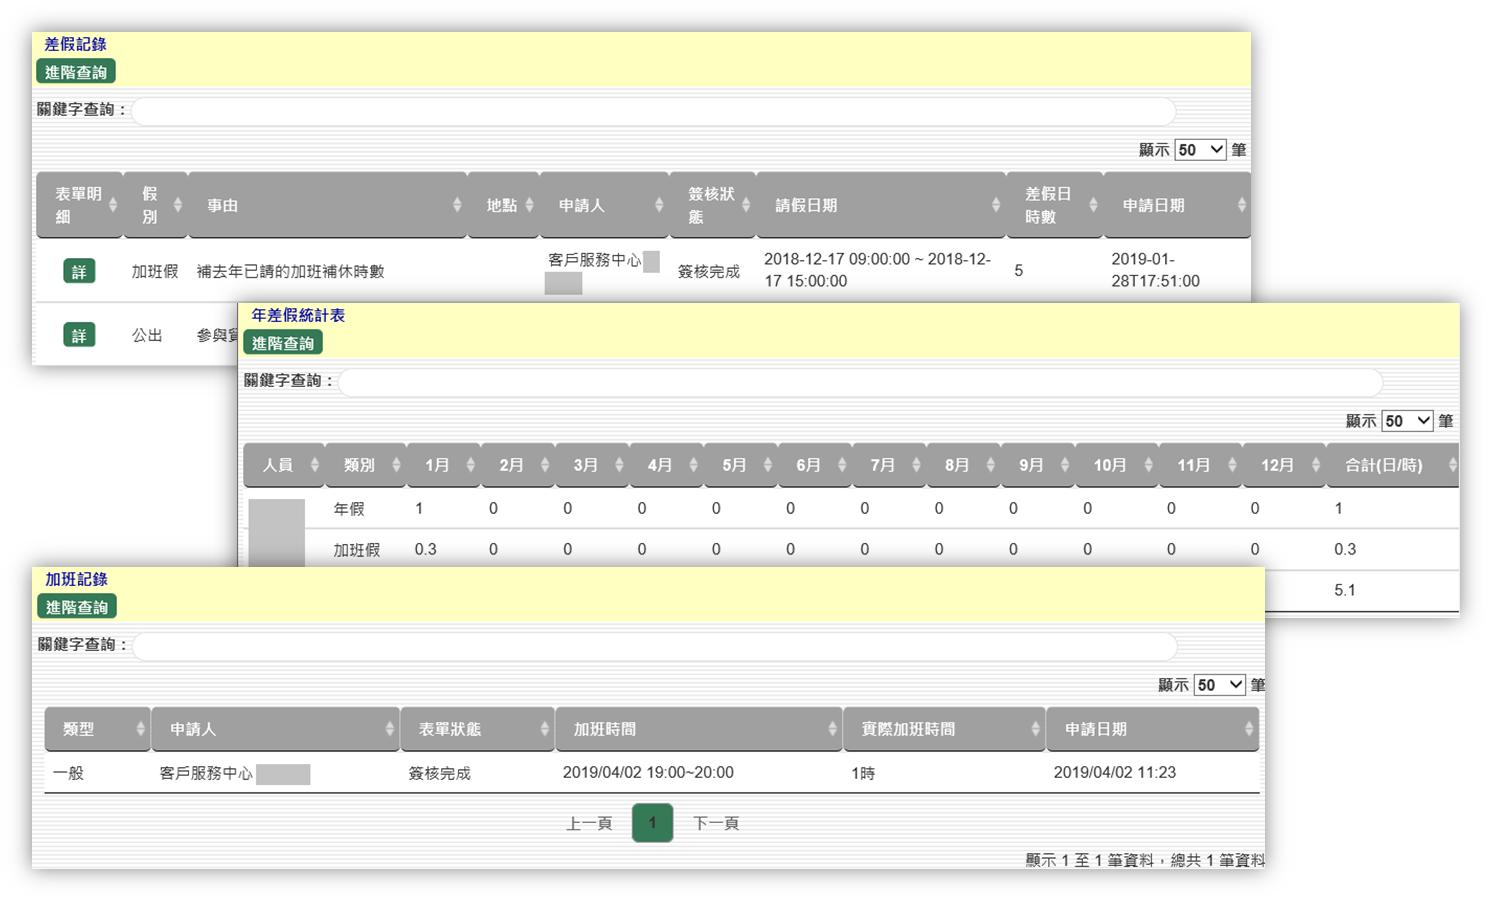Sort statistics table by 4月 column

666,465
